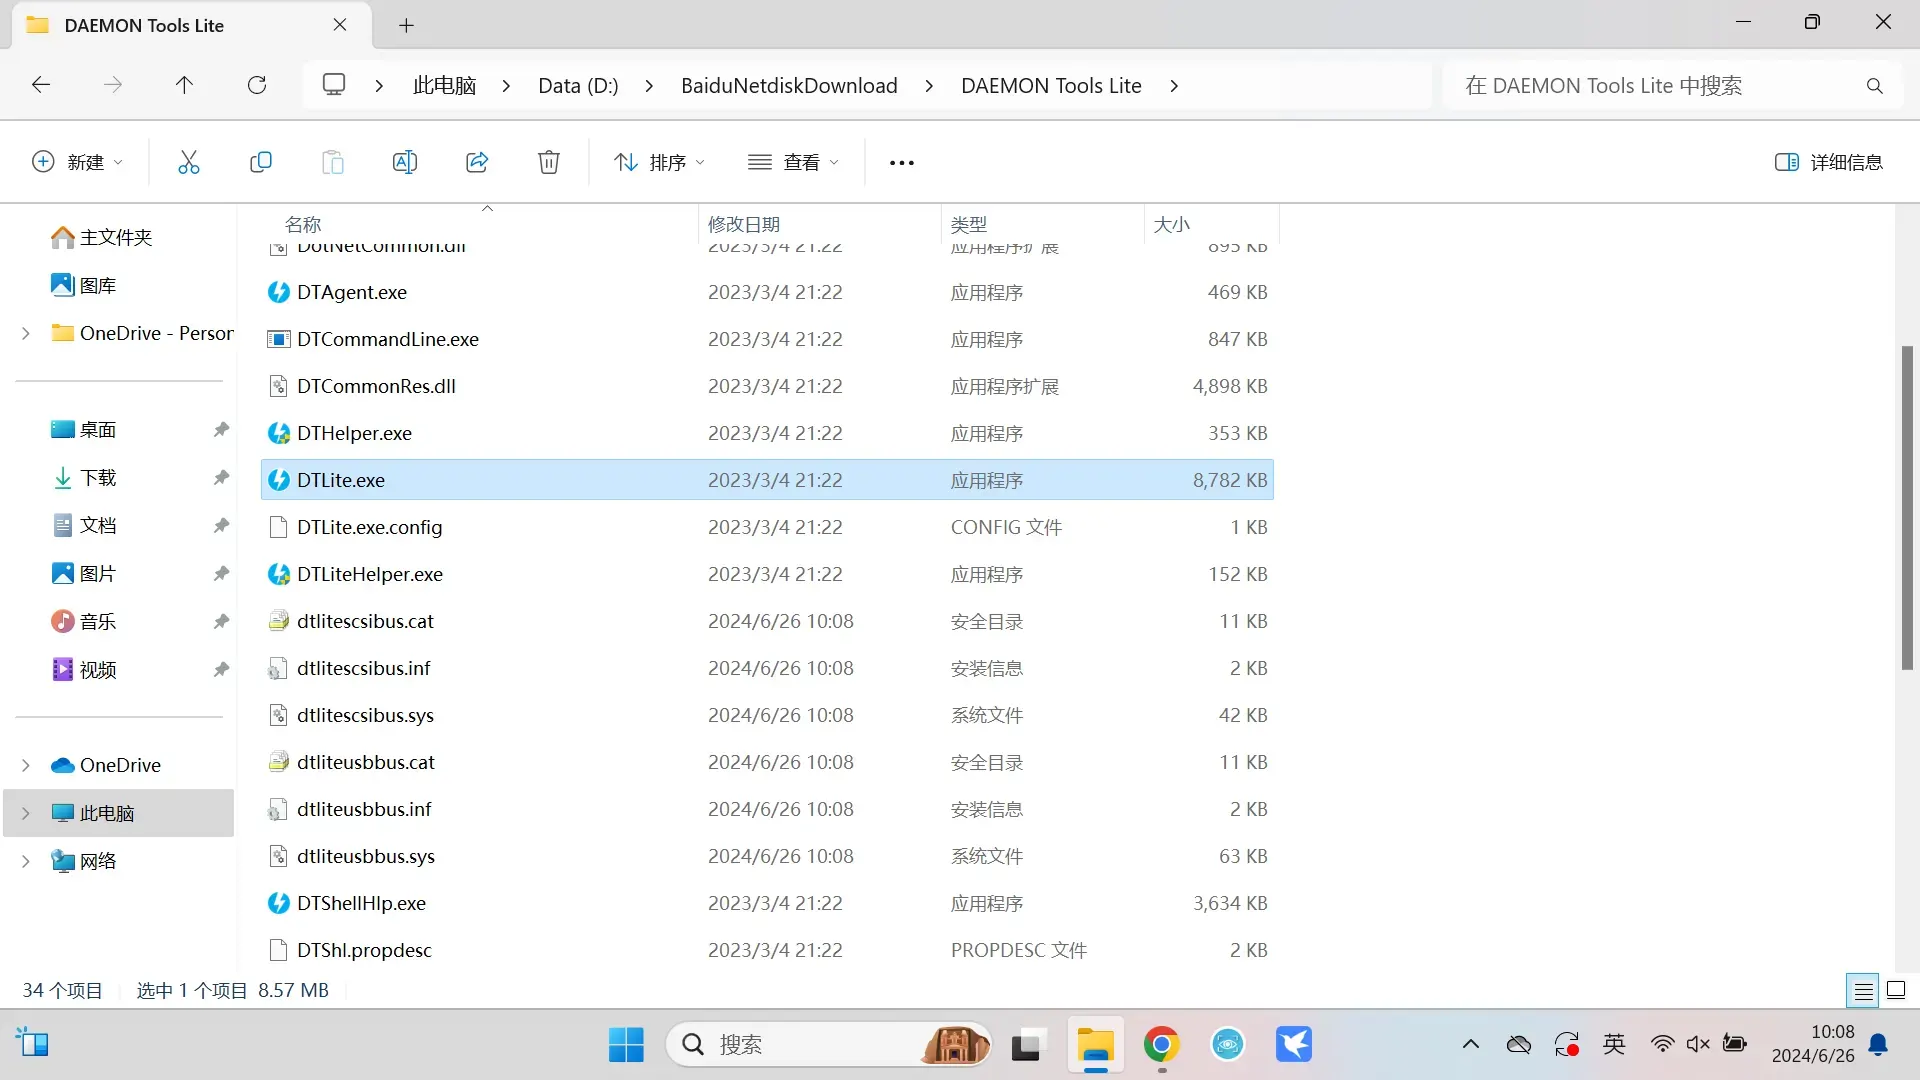Click the Wi-Fi tray icon
The image size is (1920, 1080).
(x=1662, y=1045)
